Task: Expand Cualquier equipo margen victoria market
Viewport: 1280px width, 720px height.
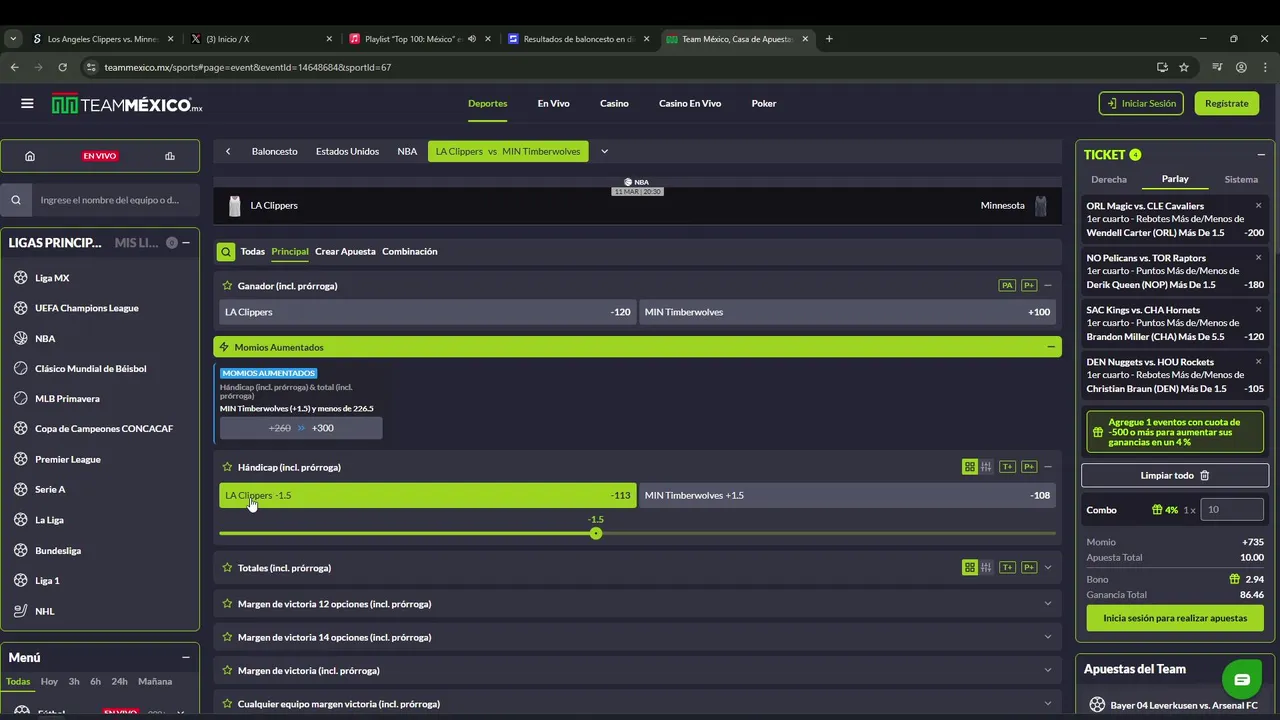Action: coord(1048,704)
